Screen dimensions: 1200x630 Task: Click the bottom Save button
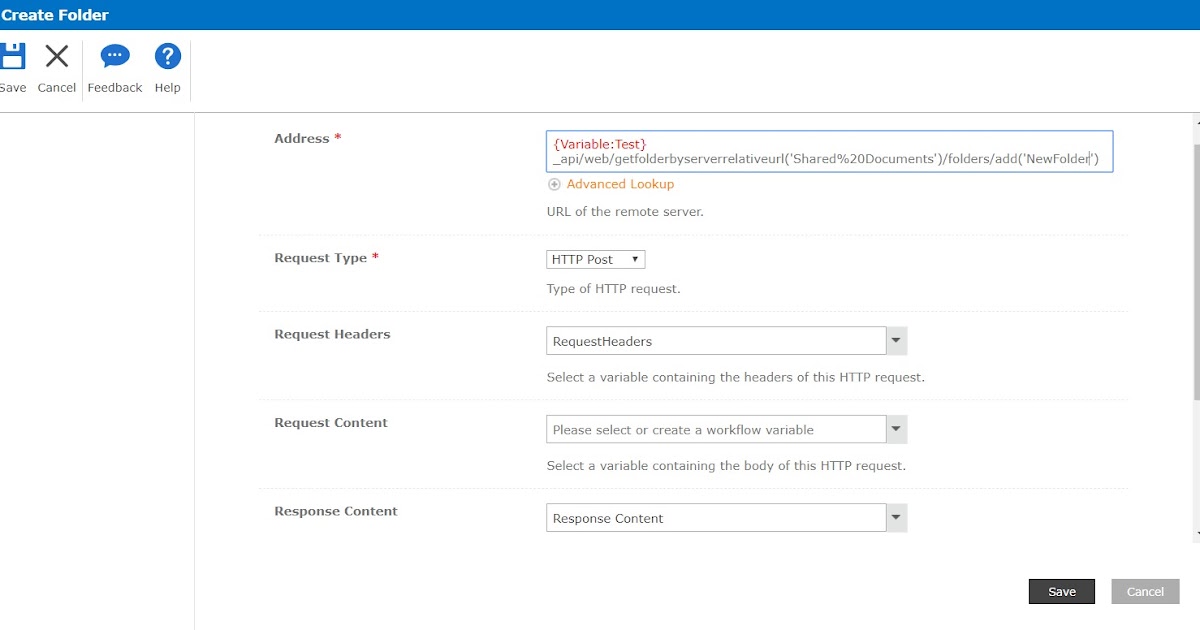(x=1061, y=591)
